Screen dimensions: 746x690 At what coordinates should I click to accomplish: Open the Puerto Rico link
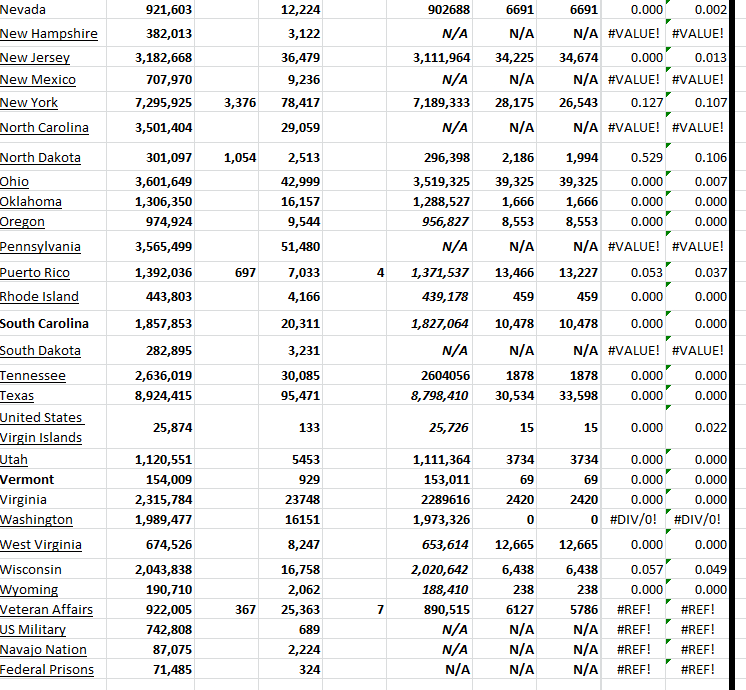[35, 272]
